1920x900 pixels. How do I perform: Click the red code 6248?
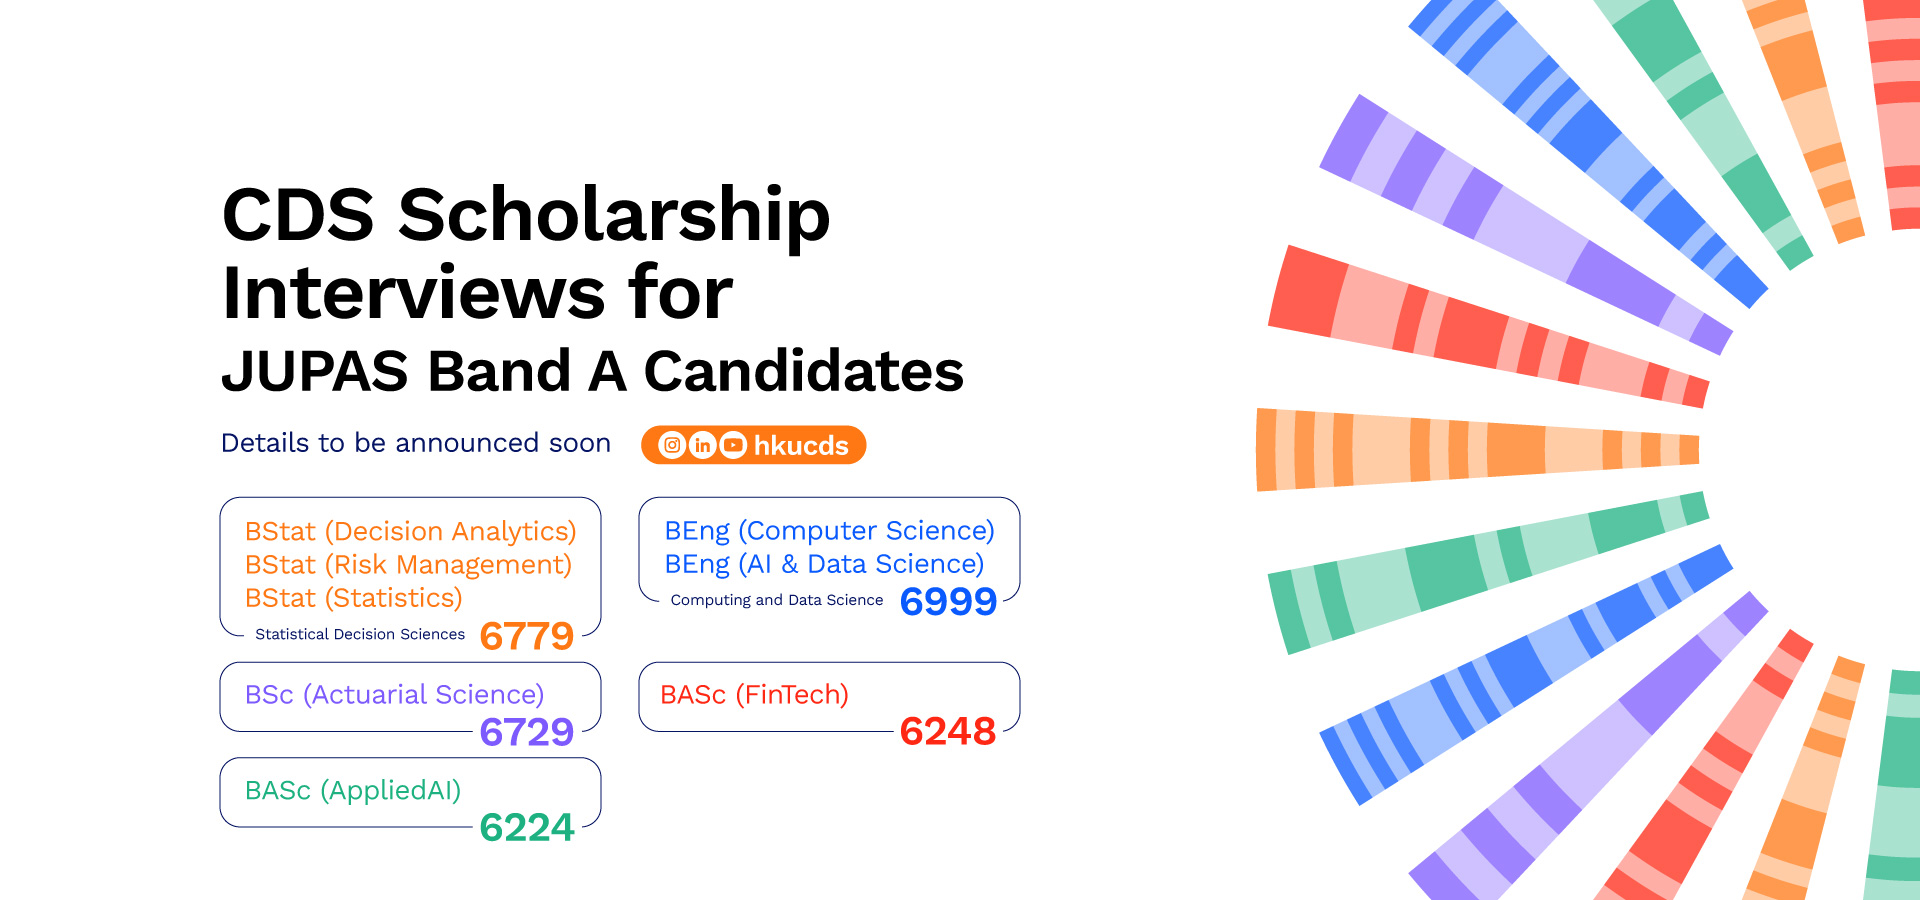(948, 731)
